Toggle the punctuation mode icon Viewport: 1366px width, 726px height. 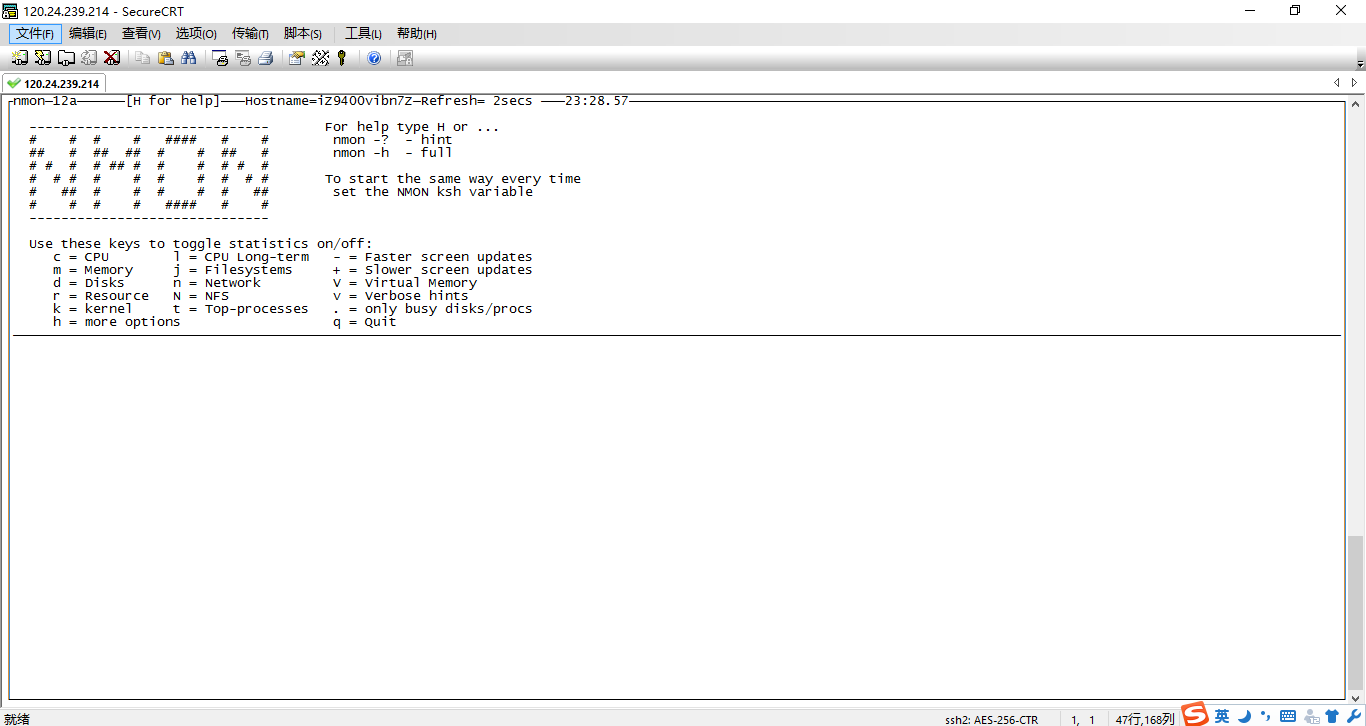coord(1266,716)
